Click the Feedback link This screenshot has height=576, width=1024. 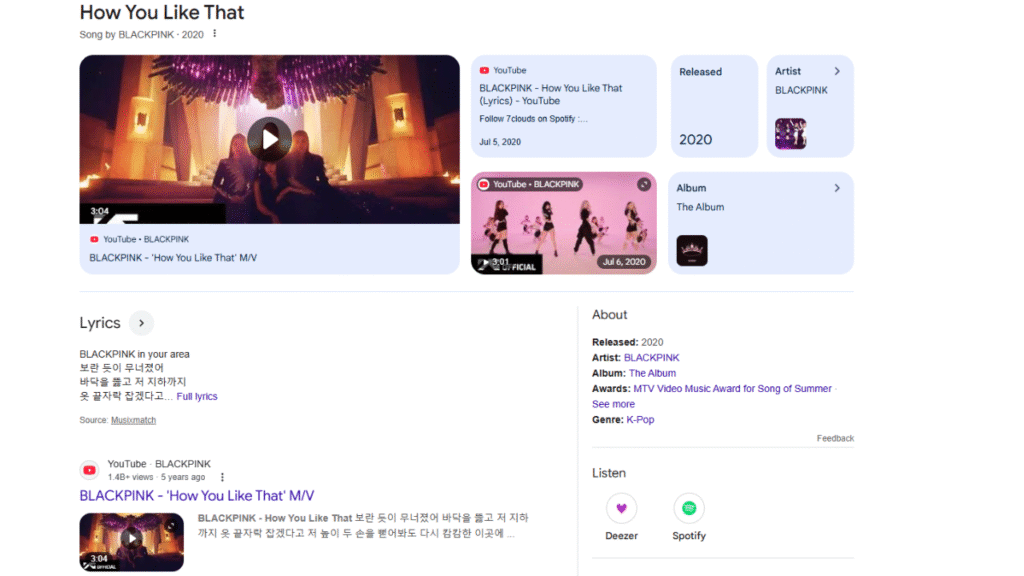click(x=835, y=438)
